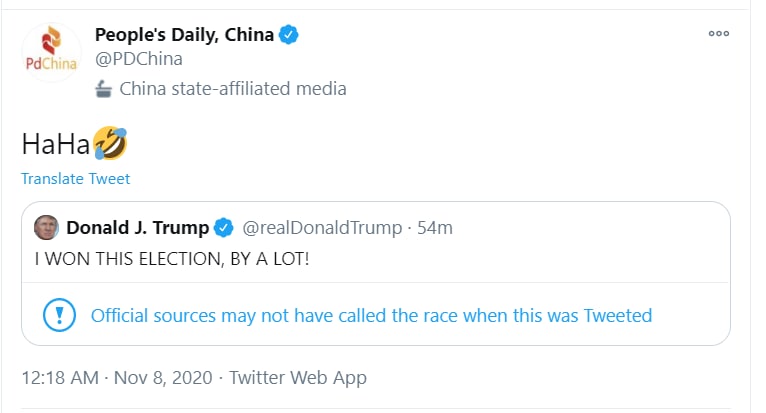Click the 54m timestamp on quoted tweet
This screenshot has height=413, width=766.
pos(434,228)
